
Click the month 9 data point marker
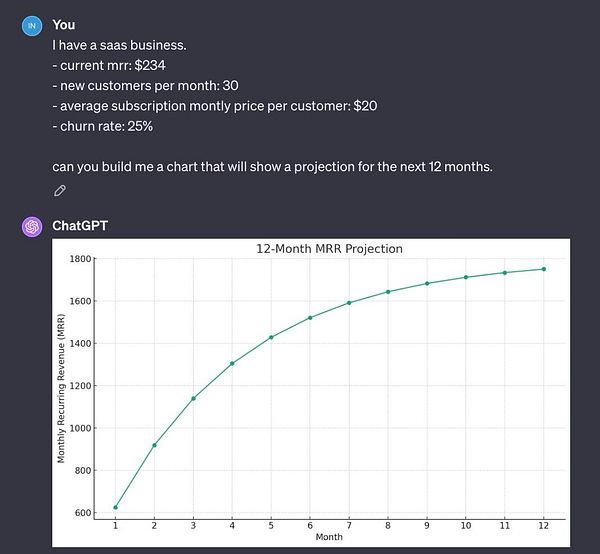click(427, 283)
